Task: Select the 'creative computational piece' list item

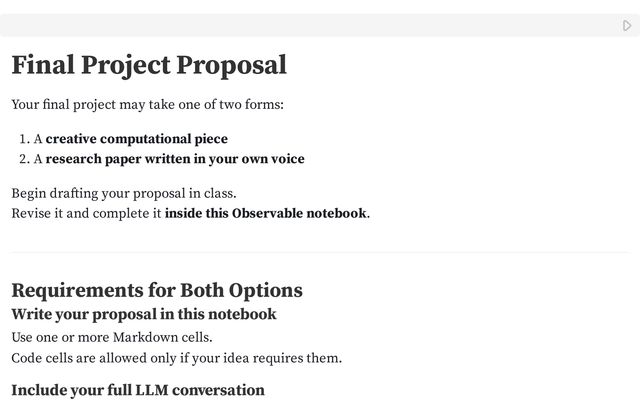Action: click(x=136, y=139)
